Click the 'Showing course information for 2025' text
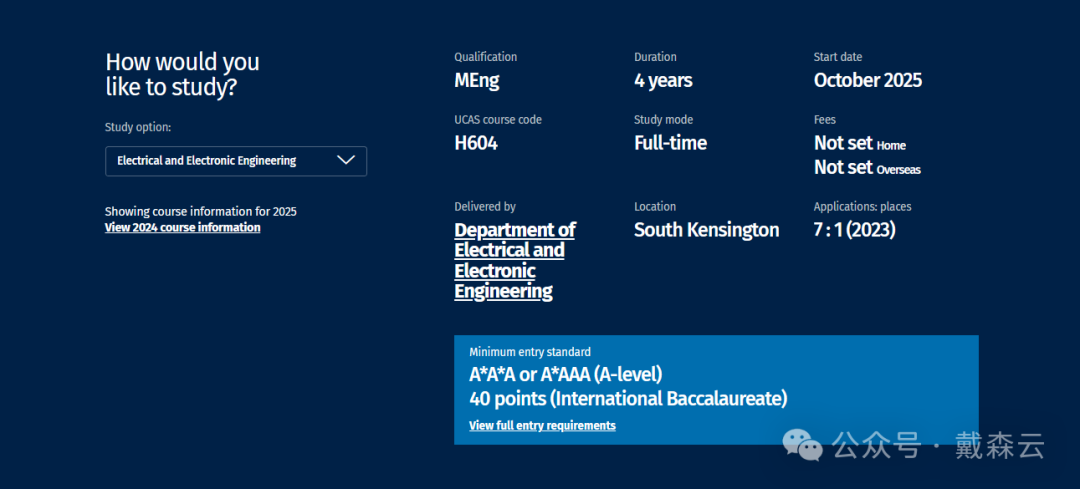The image size is (1080, 489). click(x=200, y=212)
